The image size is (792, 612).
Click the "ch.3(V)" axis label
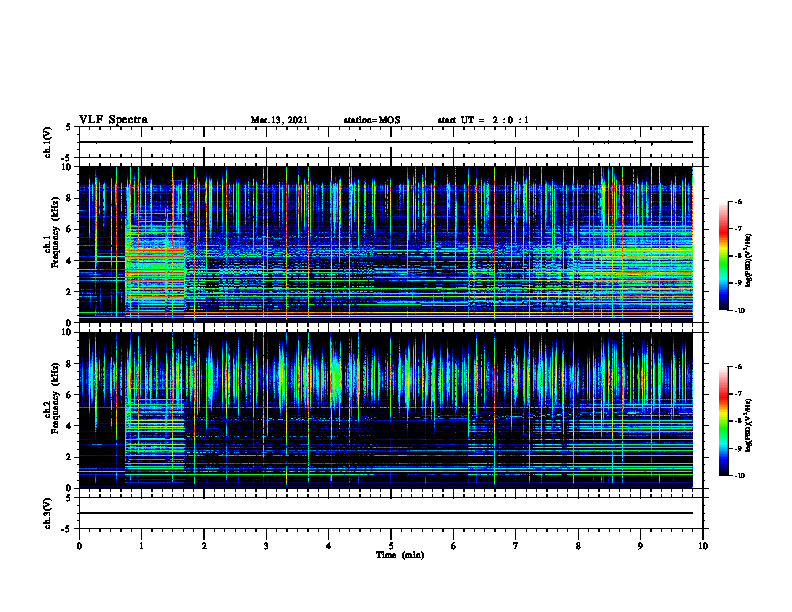48,513
